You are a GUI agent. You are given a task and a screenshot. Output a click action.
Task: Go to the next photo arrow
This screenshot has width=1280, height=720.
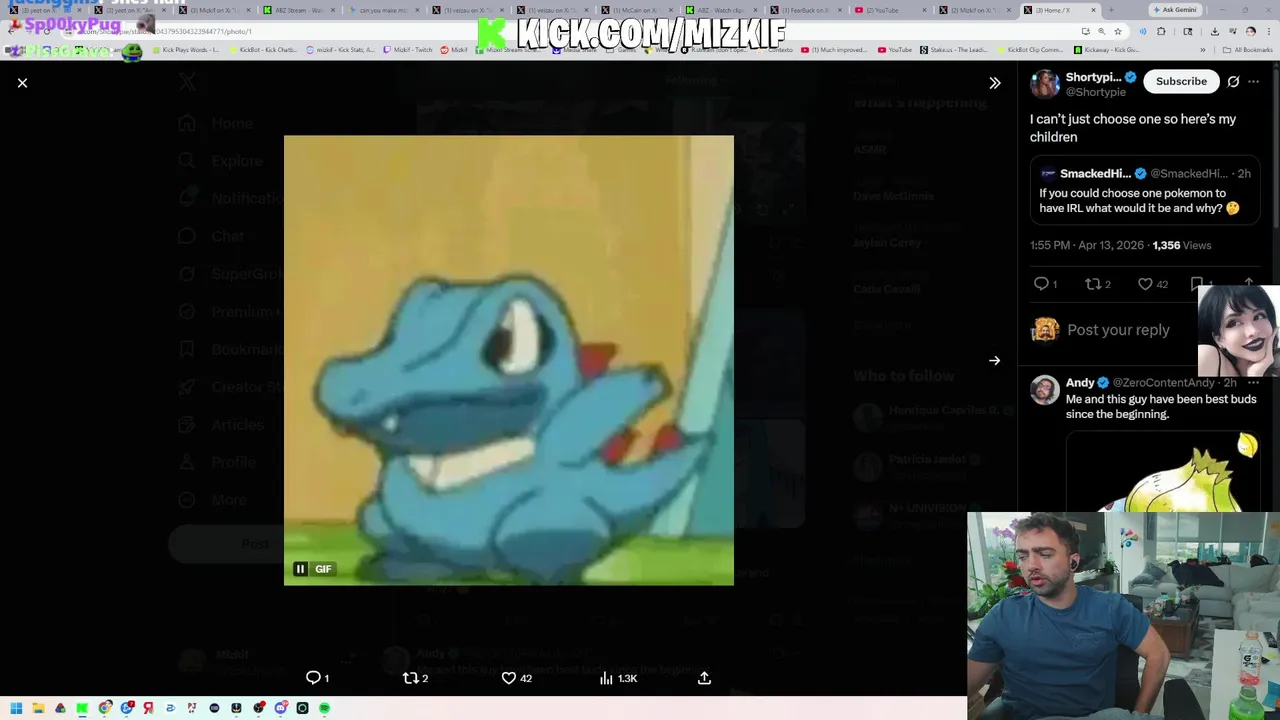(994, 361)
